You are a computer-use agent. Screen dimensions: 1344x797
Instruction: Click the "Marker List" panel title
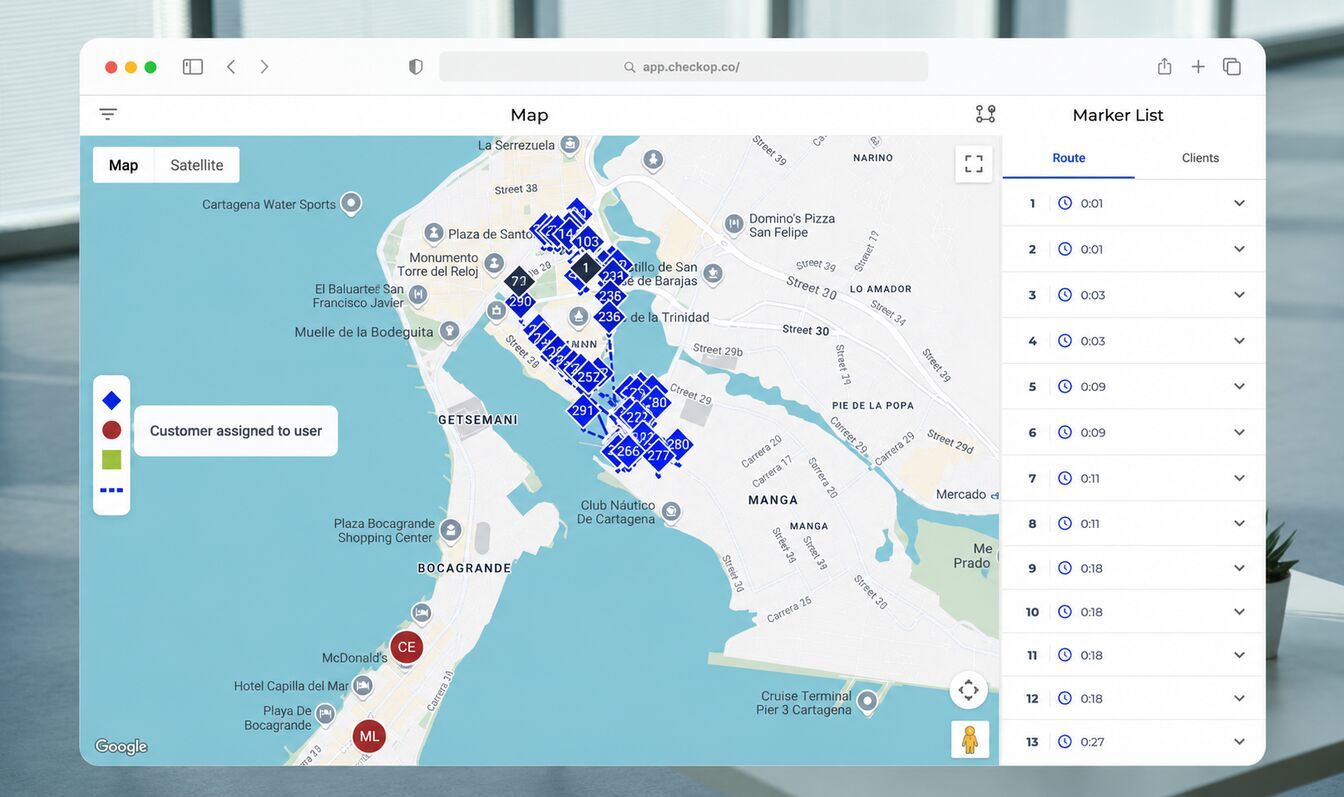[x=1118, y=115]
